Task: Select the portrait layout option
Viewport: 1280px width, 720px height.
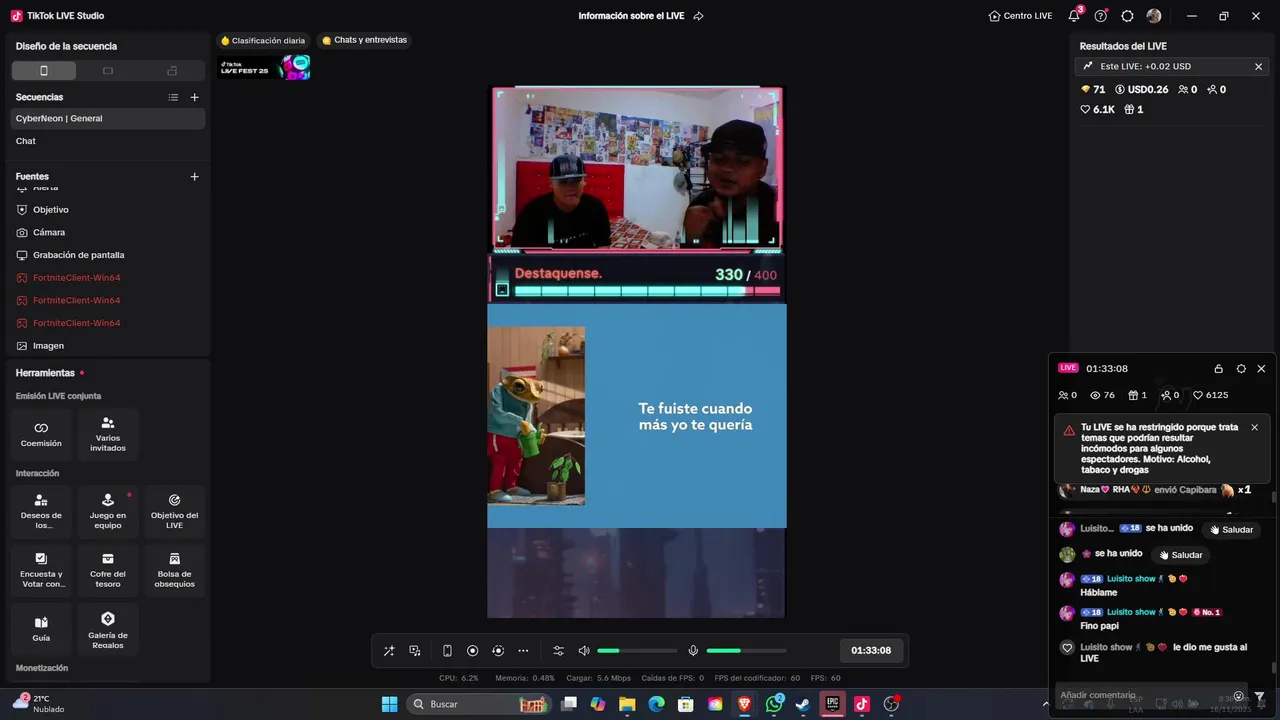Action: click(44, 70)
